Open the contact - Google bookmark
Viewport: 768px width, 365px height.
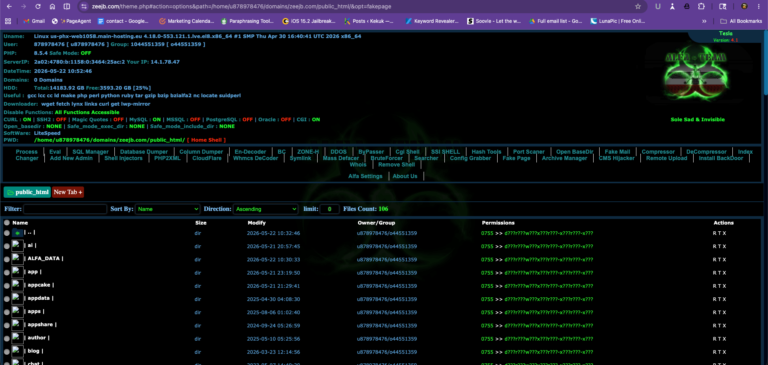click(x=123, y=21)
